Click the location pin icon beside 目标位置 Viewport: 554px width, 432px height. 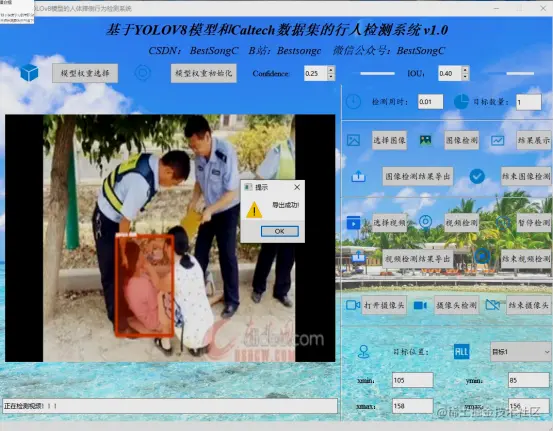click(364, 352)
